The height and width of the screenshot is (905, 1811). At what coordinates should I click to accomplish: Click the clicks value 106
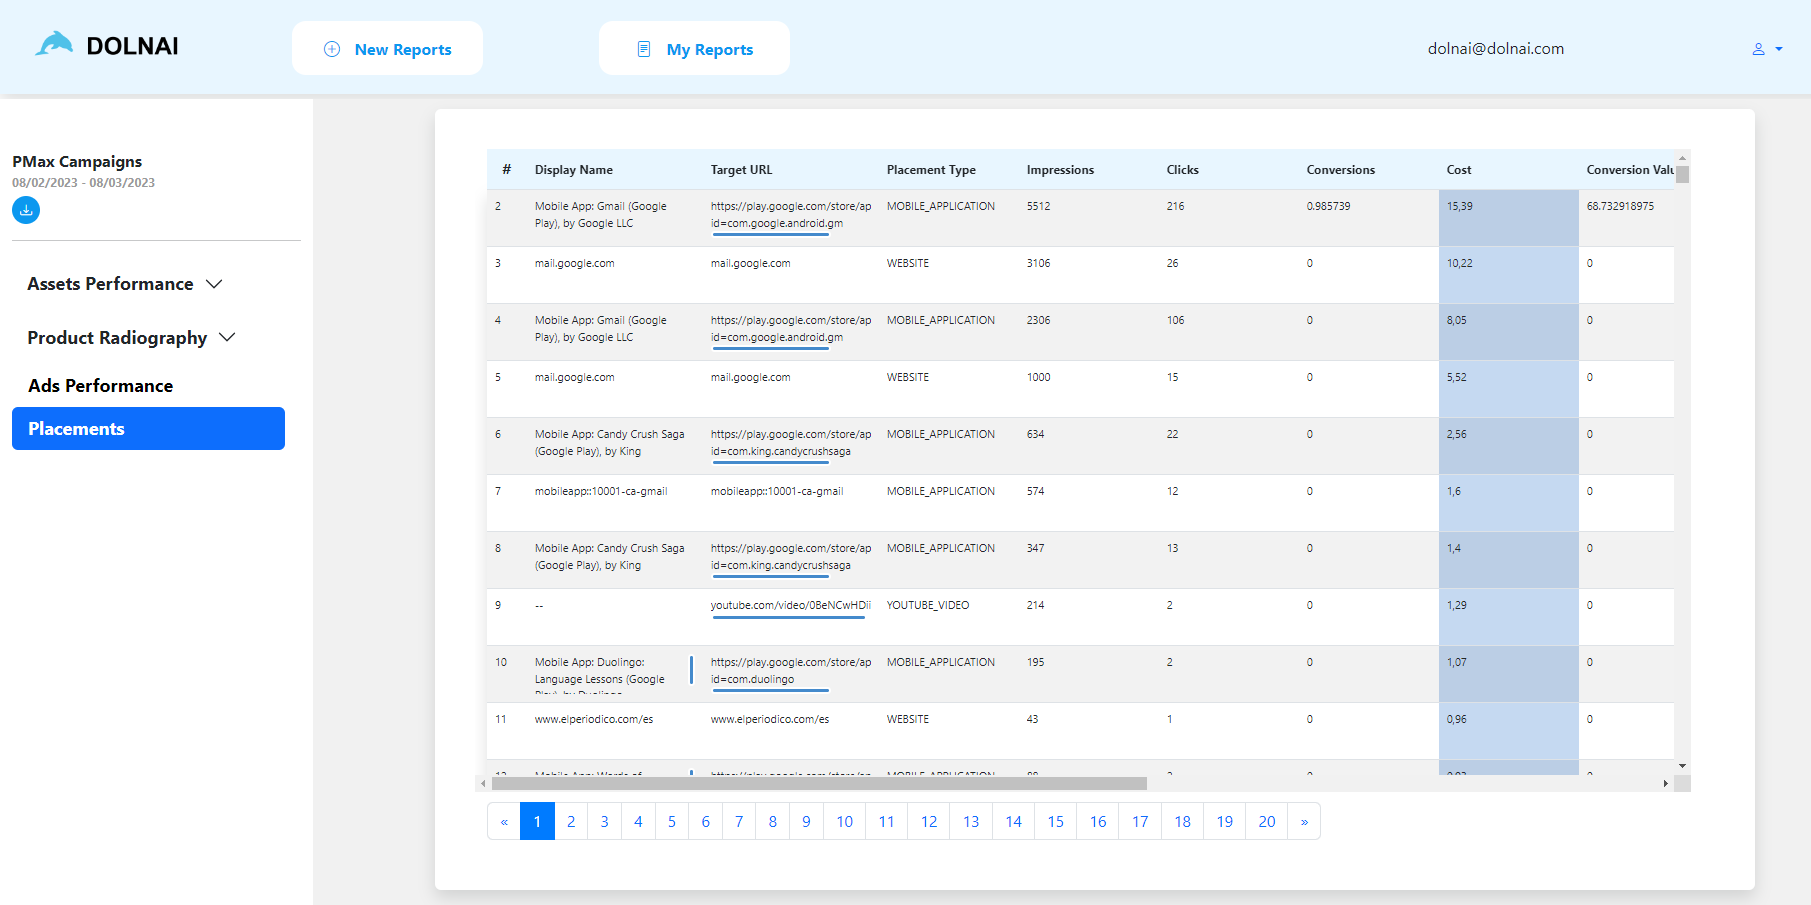click(1175, 320)
